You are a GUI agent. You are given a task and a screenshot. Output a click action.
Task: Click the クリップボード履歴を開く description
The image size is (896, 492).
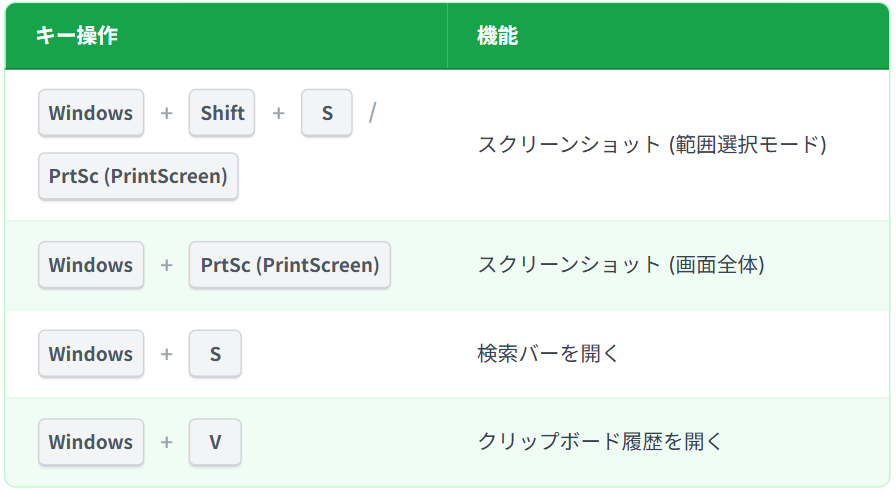pyautogui.click(x=599, y=442)
